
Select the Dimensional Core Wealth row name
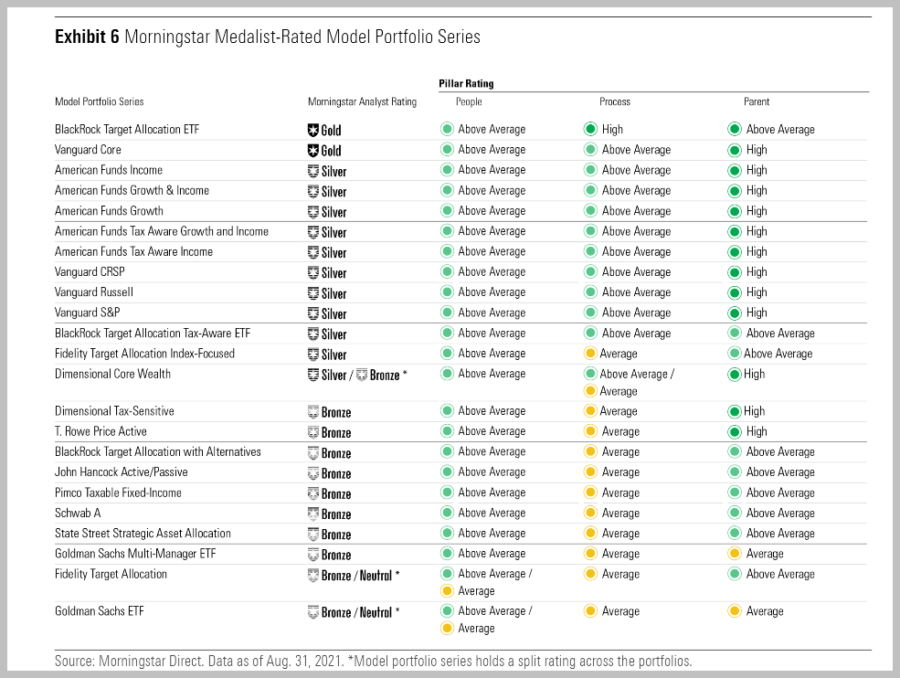pyautogui.click(x=112, y=374)
